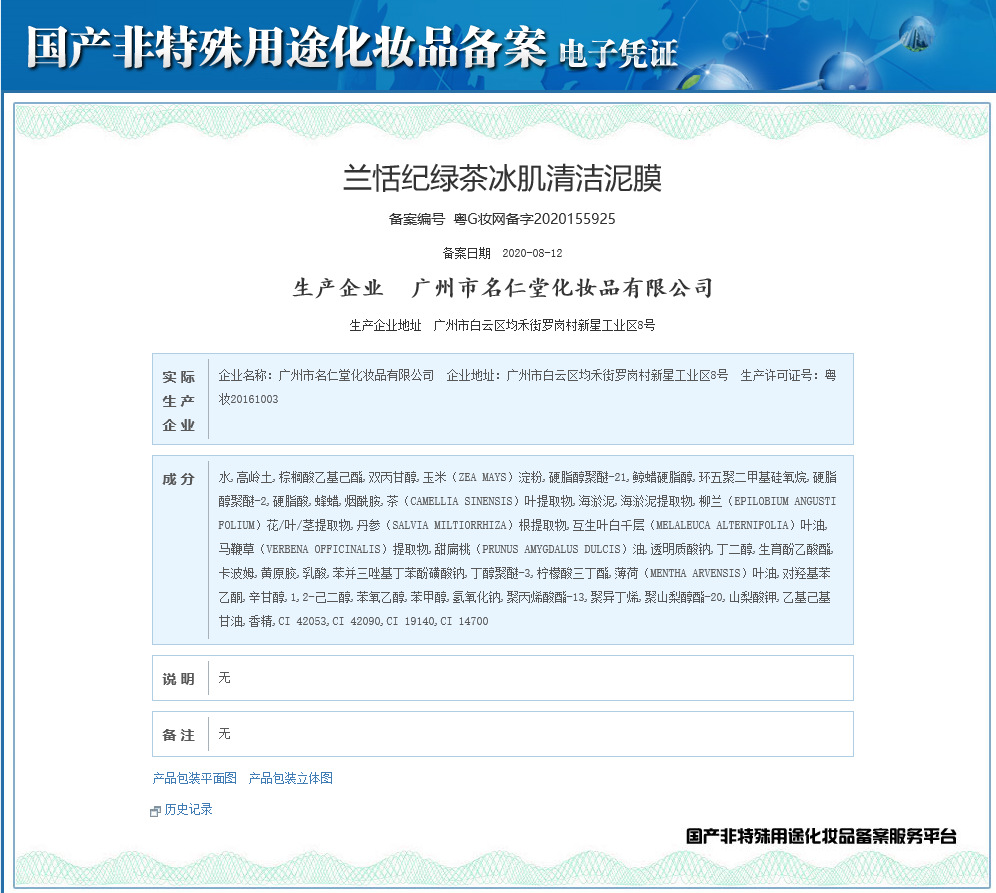This screenshot has width=996, height=893.
Task: Click the 说明 section label
Action: [x=178, y=679]
